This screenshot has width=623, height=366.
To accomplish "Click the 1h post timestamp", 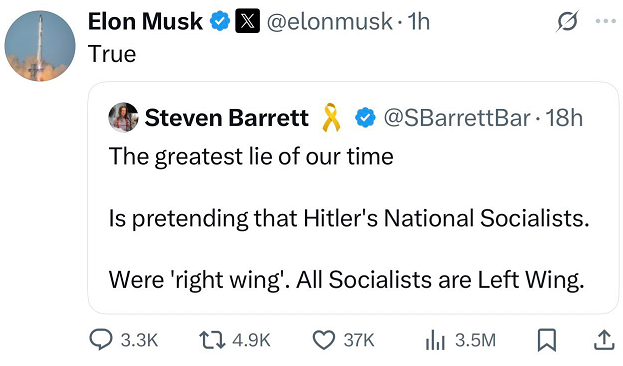I will point(419,21).
